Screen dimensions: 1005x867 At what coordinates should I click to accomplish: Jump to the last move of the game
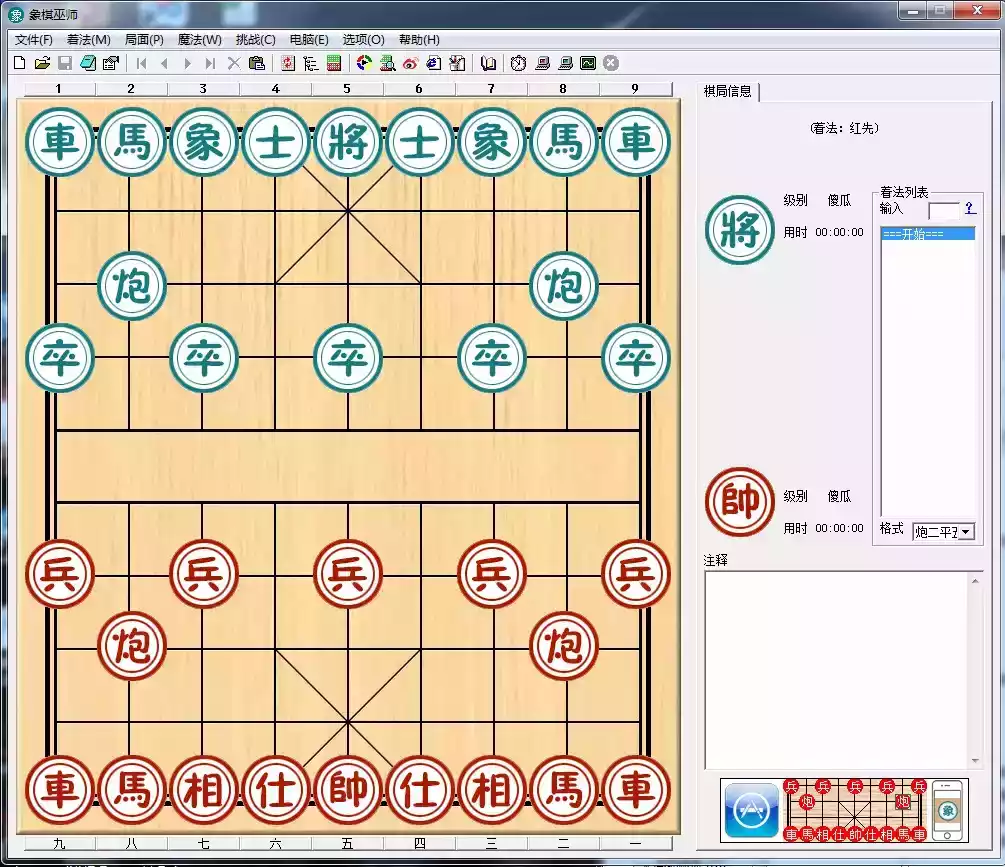point(211,62)
